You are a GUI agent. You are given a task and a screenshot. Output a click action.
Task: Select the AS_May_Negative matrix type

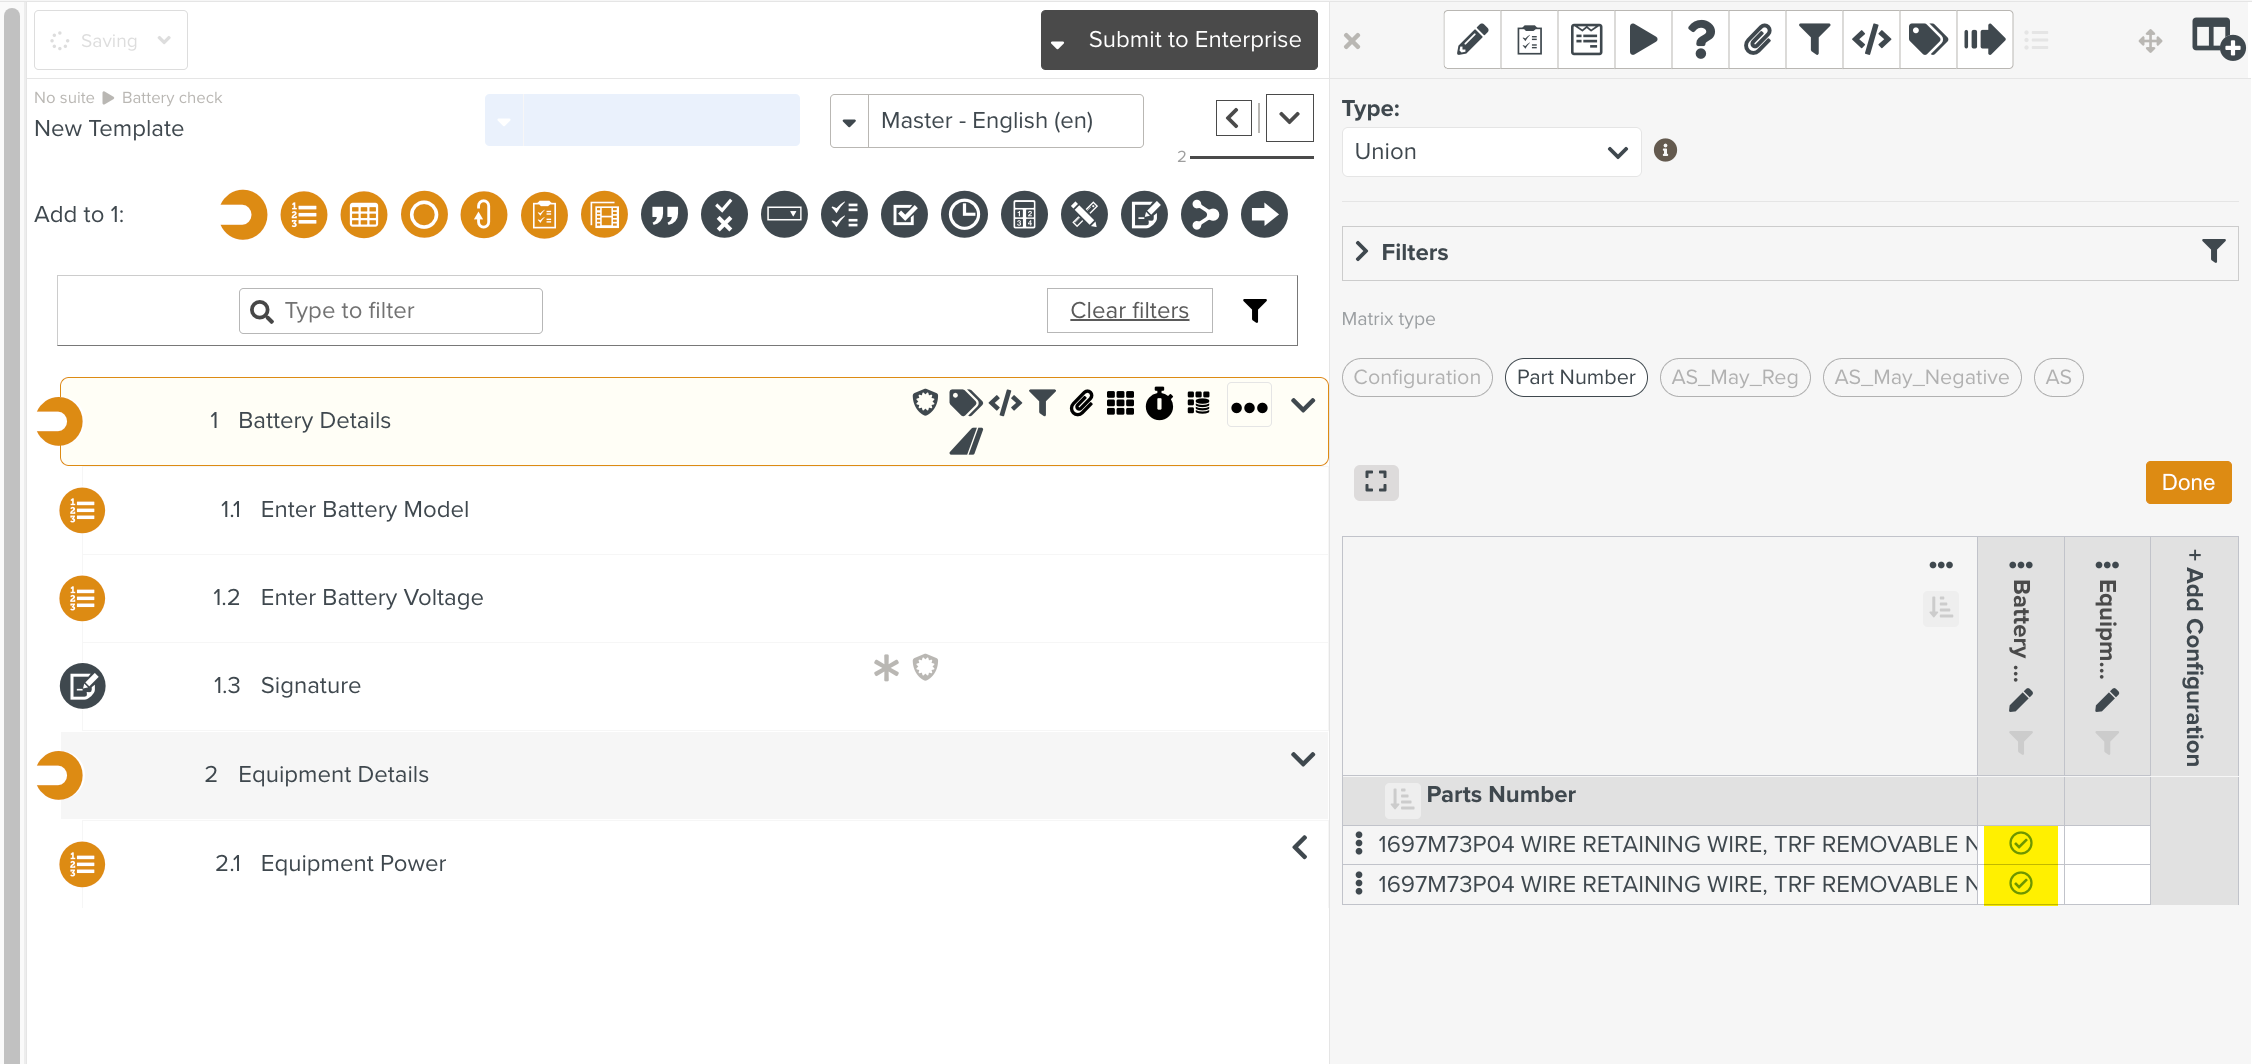click(1921, 377)
